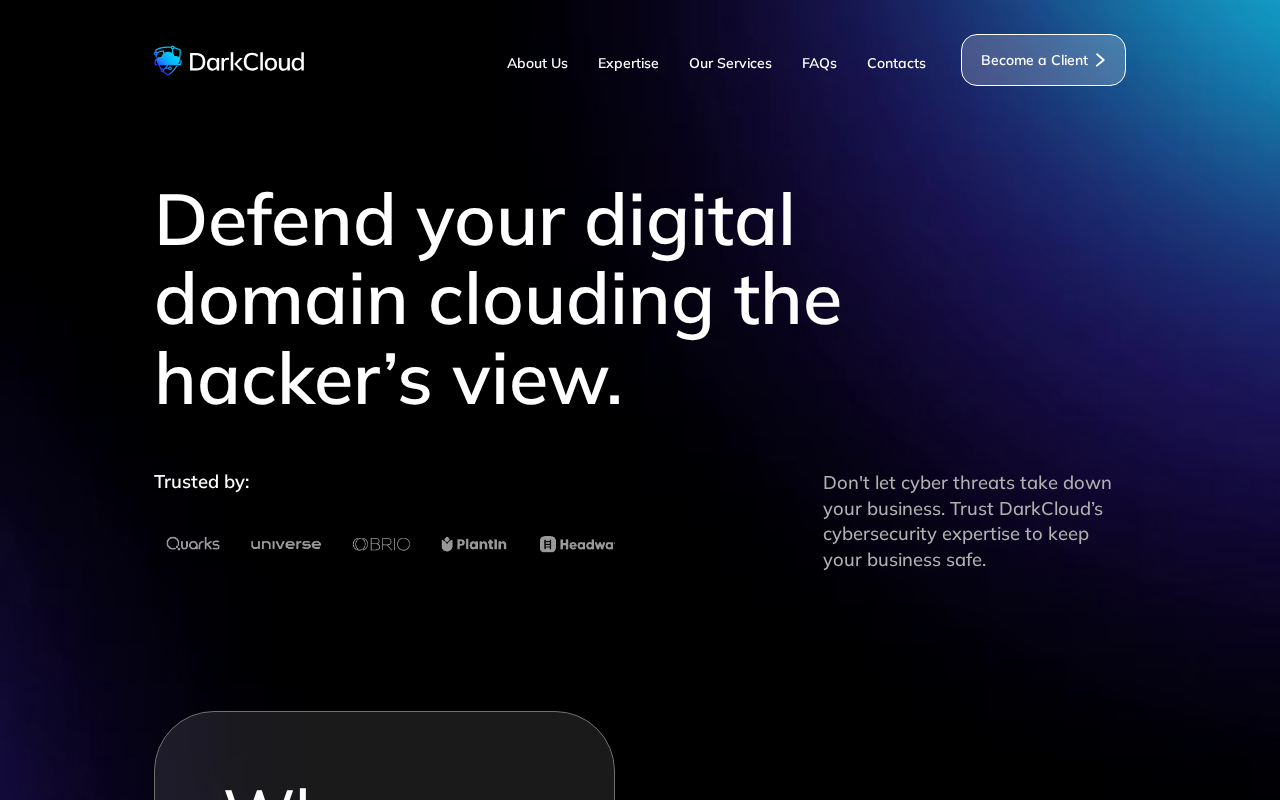Click the Quarks partner logo

pos(193,544)
